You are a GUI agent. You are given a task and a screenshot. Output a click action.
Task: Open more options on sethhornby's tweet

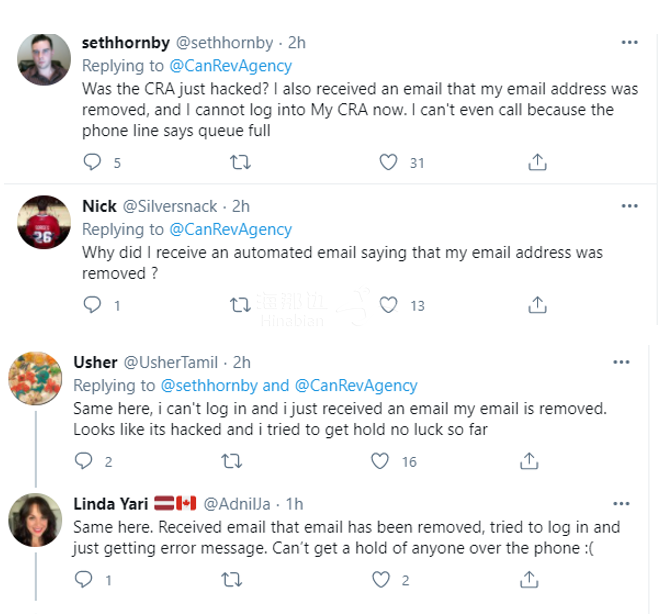(629, 42)
